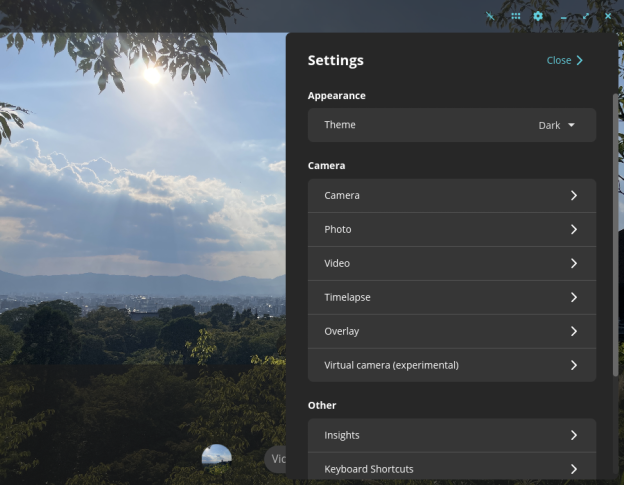Click the fullscreen arrows icon
Viewport: 624px width, 485px height.
click(586, 16)
